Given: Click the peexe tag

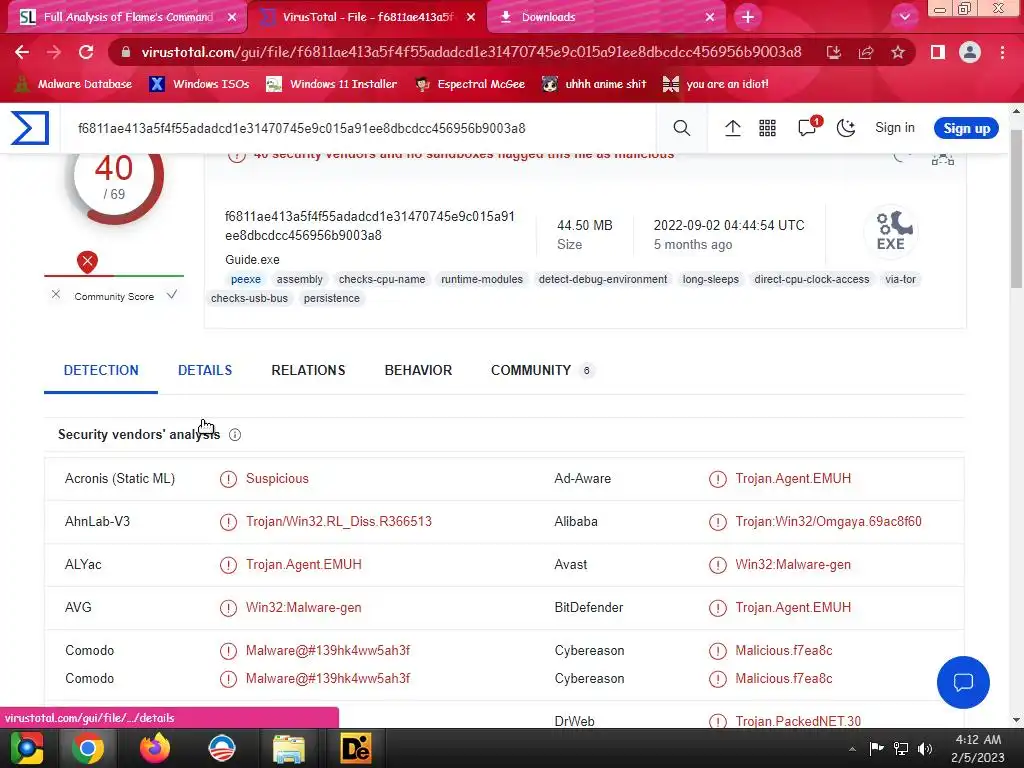Looking at the screenshot, I should coord(246,280).
